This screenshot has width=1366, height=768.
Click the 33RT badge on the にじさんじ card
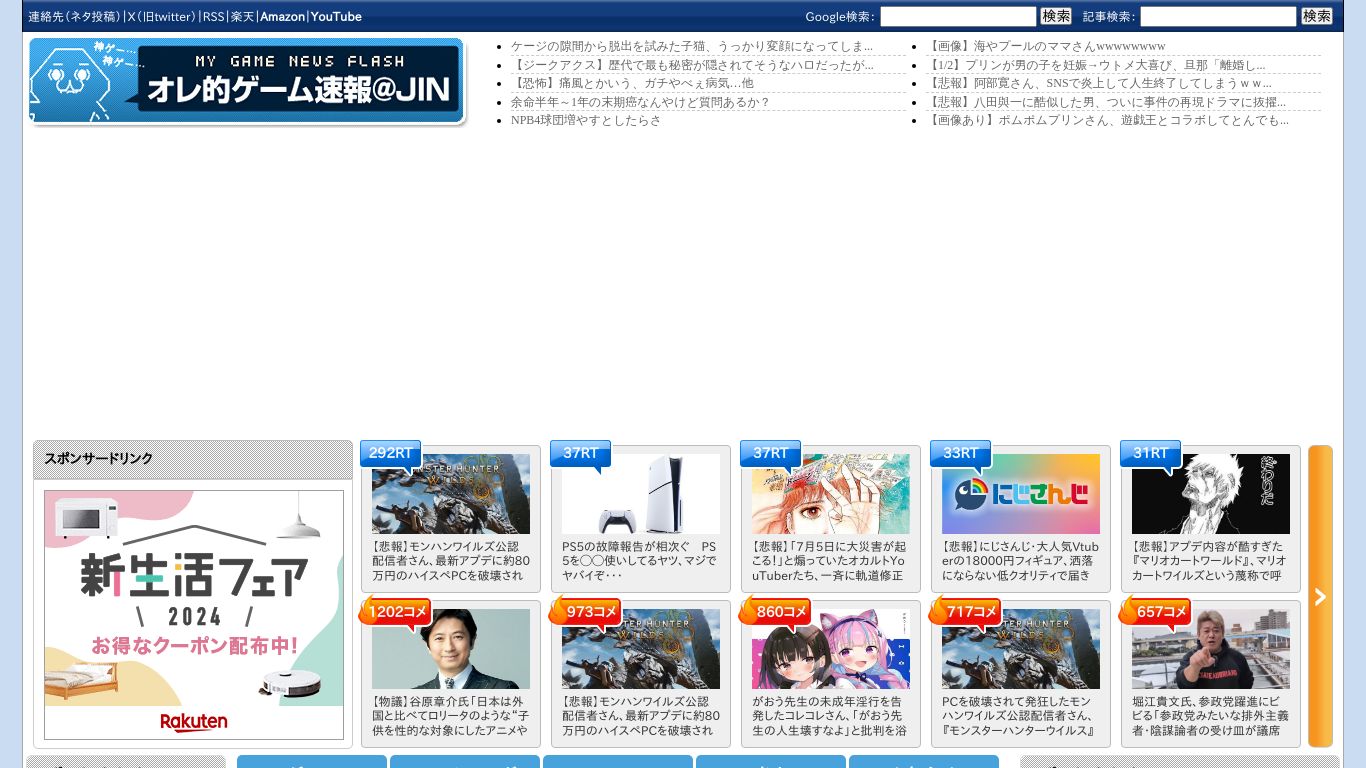pyautogui.click(x=961, y=454)
